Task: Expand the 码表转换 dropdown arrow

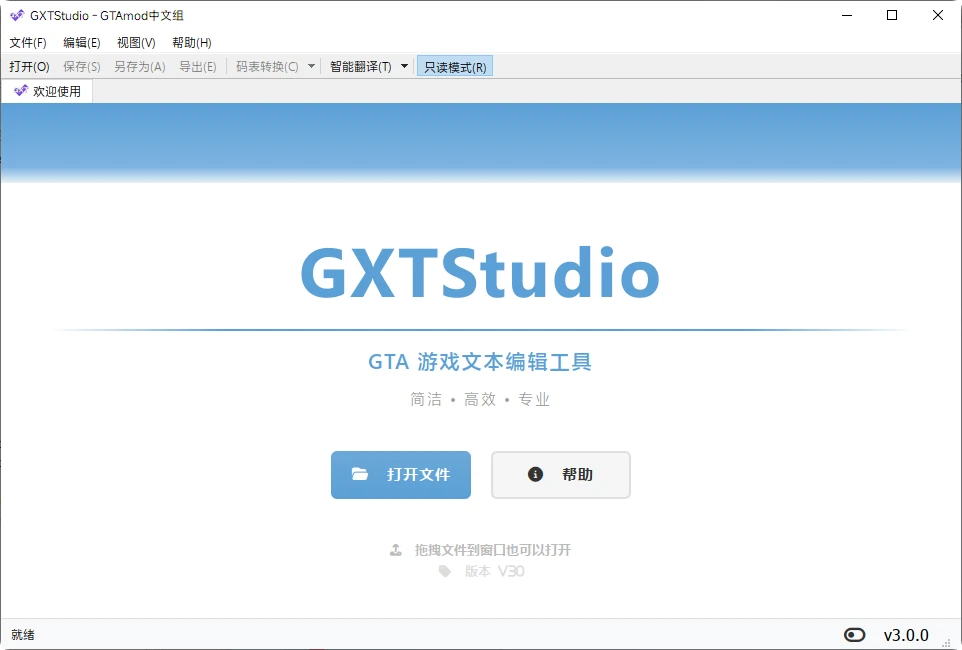Action: pos(311,66)
